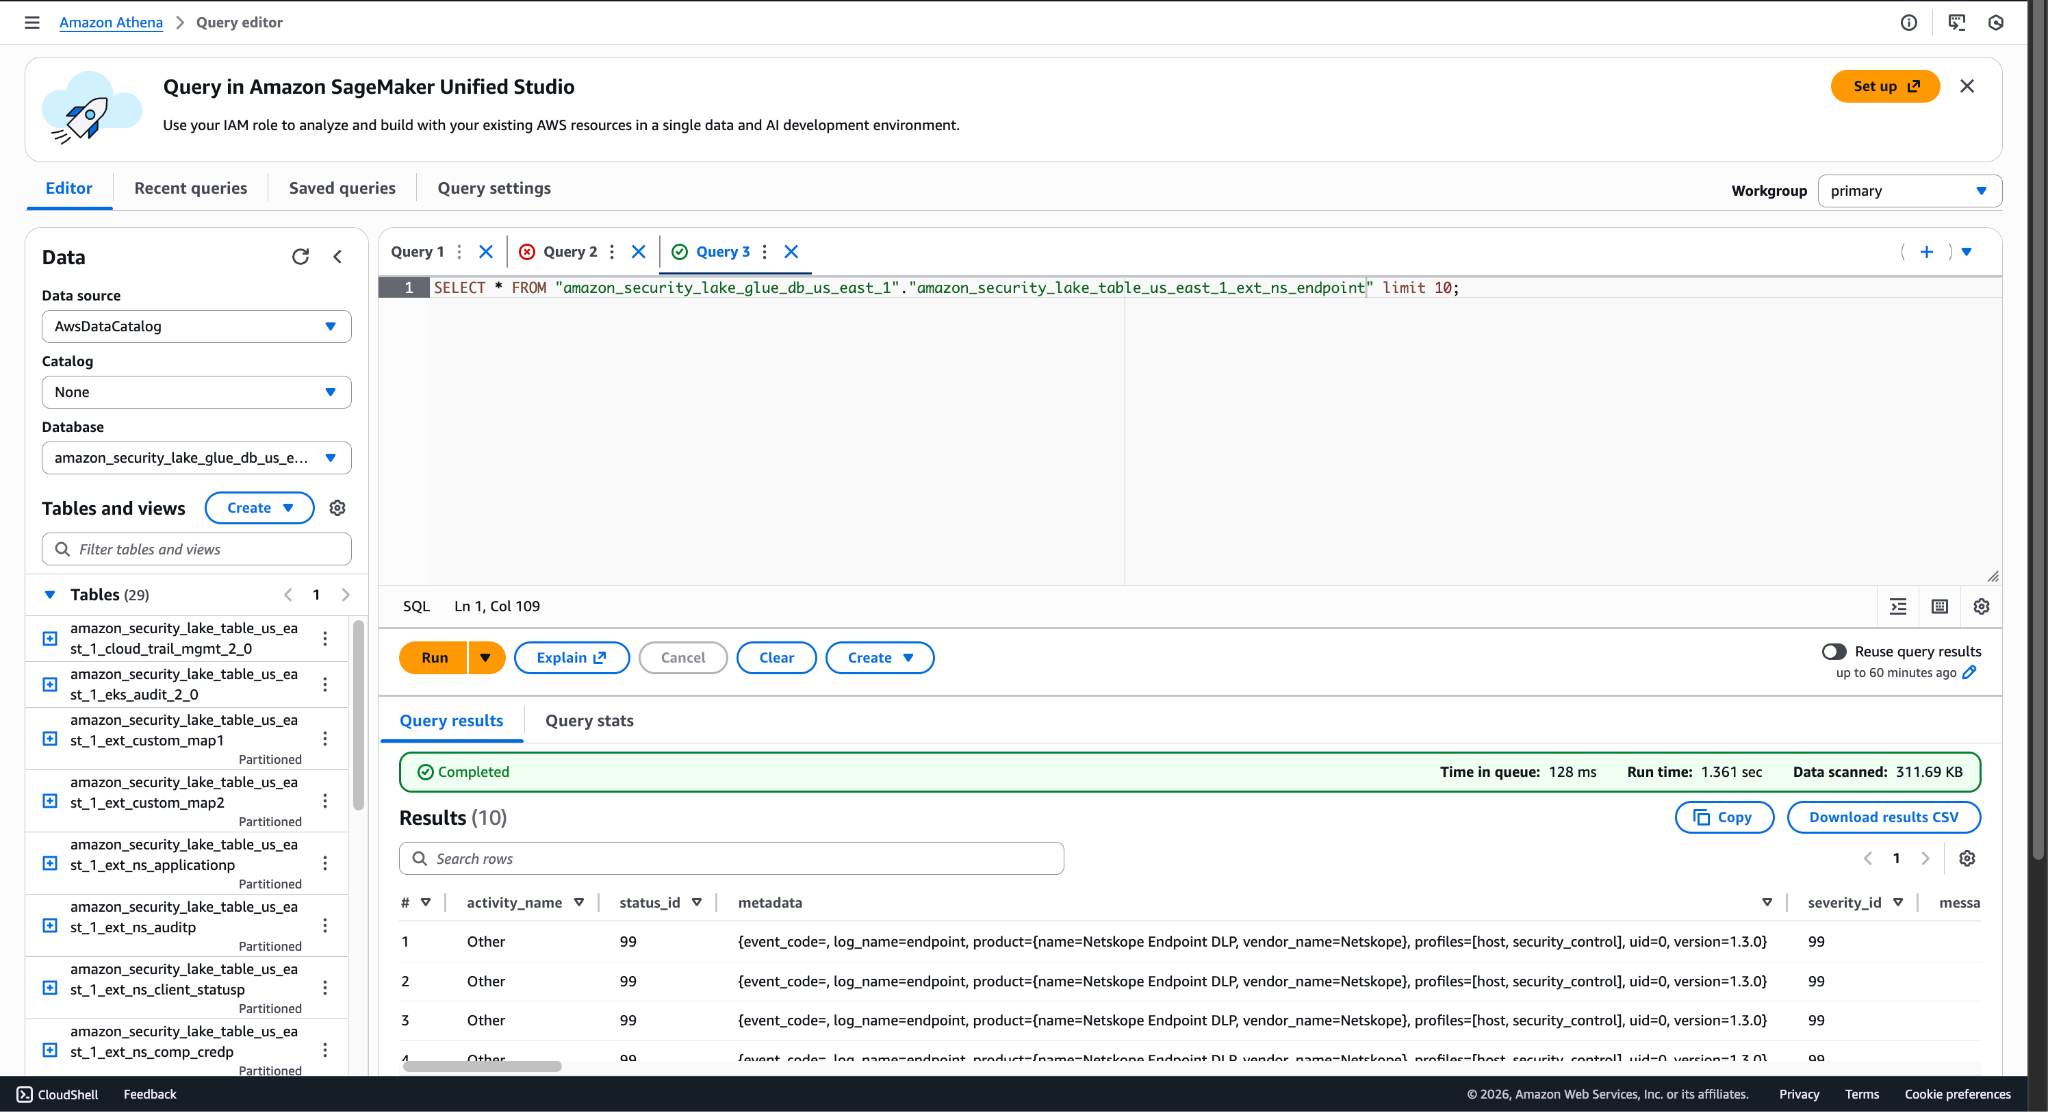Screen dimensions: 2048x1112
Task: Close the Query 1 tab
Action: (486, 252)
